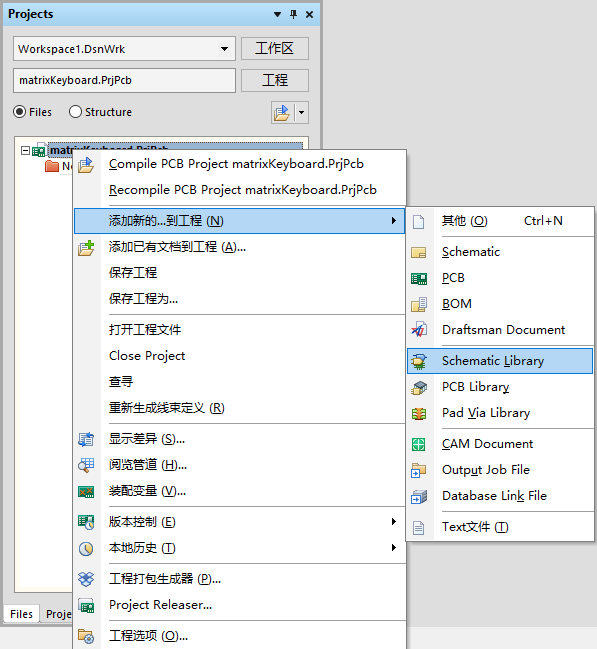
Task: Click the Ctrl+N shortcut text of 其他
Action: point(543,221)
